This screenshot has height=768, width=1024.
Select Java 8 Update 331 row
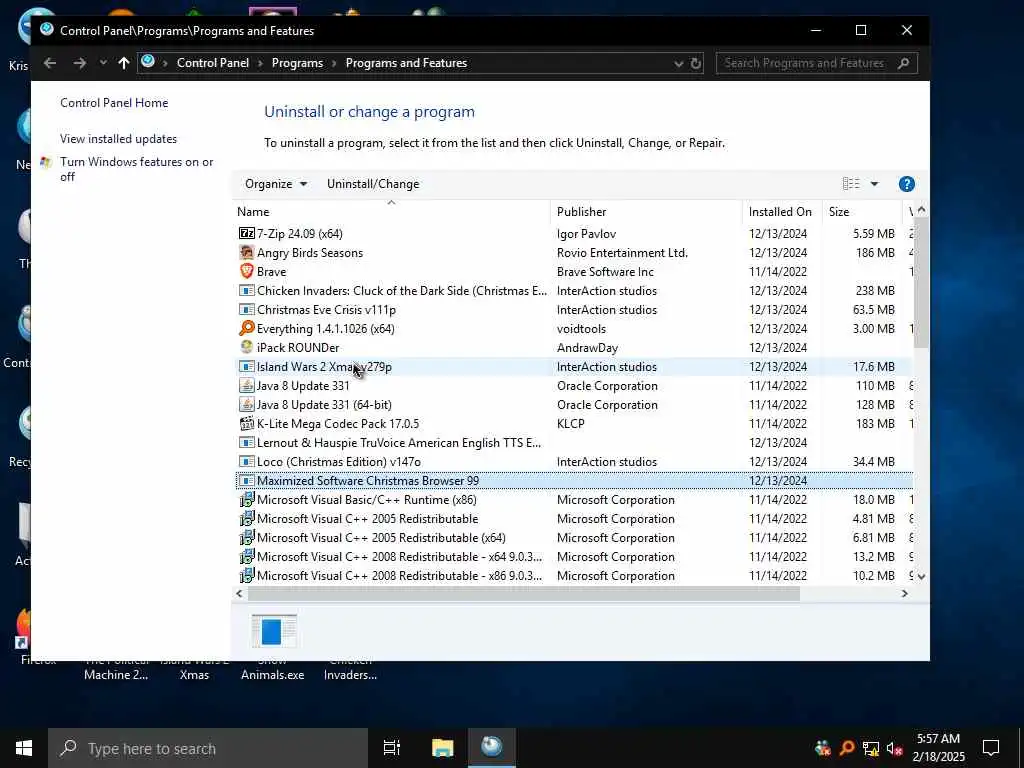tap(573, 385)
